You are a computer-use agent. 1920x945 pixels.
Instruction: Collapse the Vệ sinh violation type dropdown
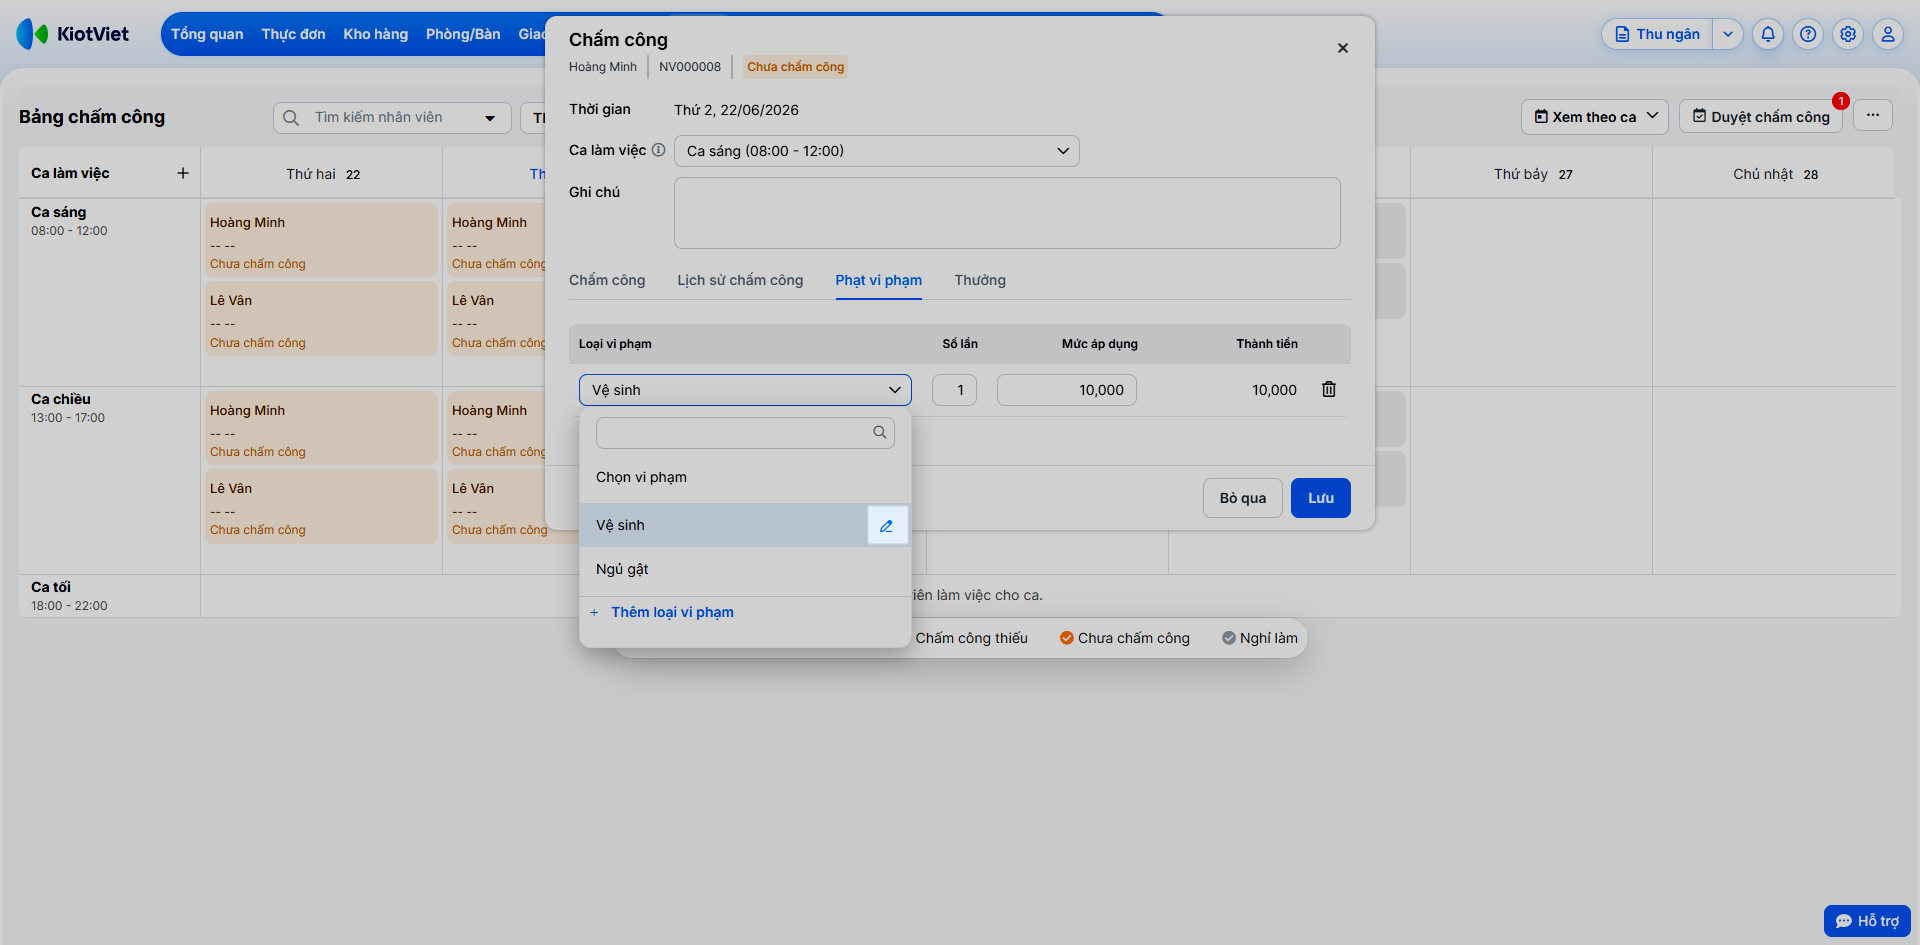(x=745, y=390)
